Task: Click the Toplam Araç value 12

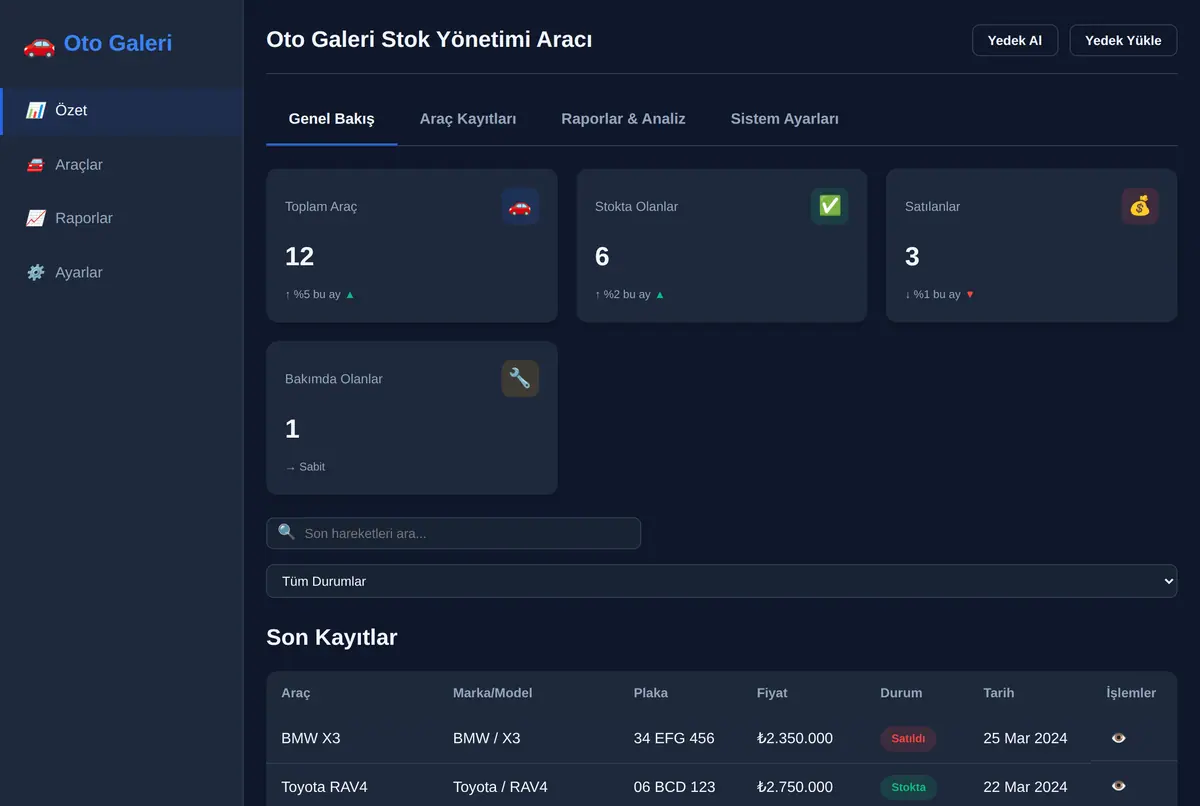Action: [x=300, y=257]
